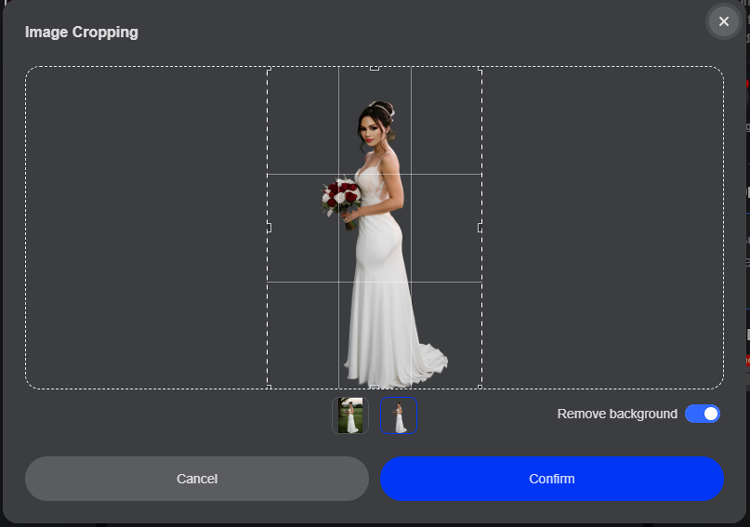Select the background-removed thumbnail
Image resolution: width=750 pixels, height=527 pixels.
pyautogui.click(x=398, y=416)
